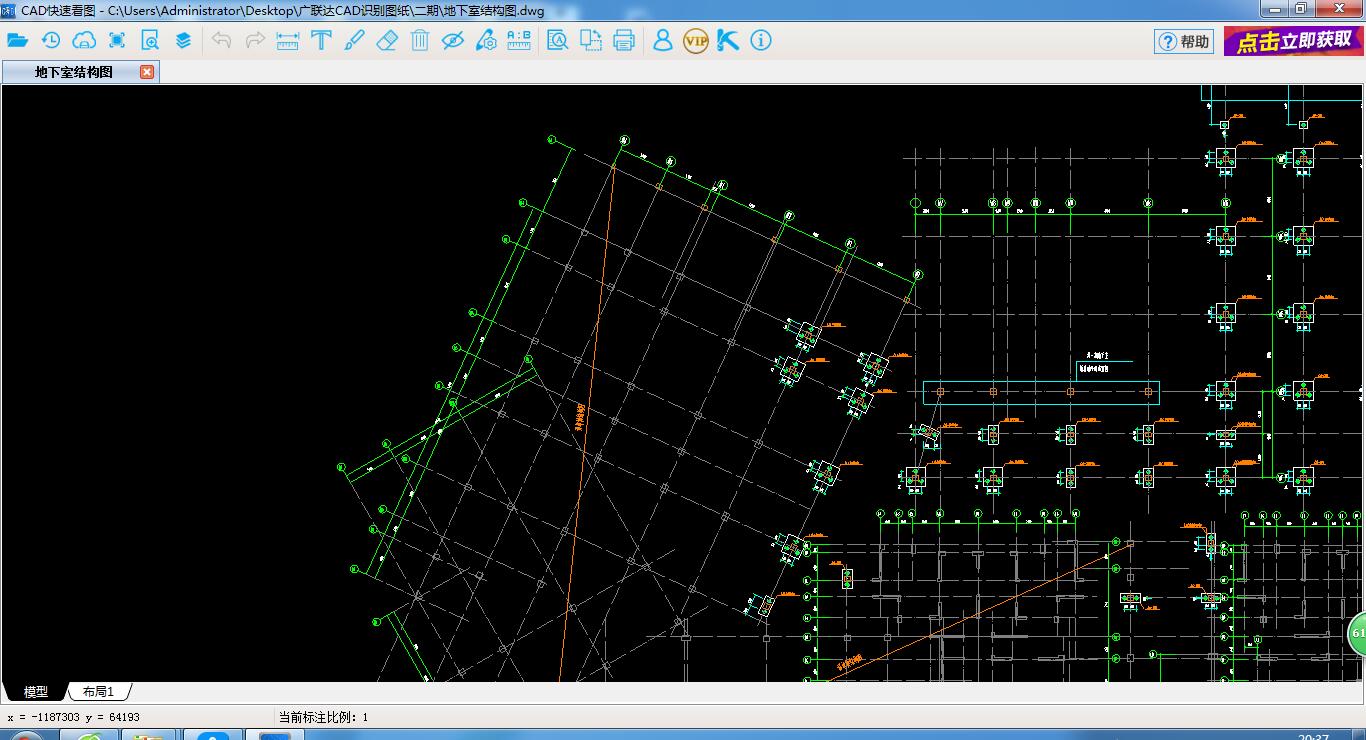Click the 附-2剖面 detail label in drawing
Viewport: 1366px width, 740px height.
[x=1099, y=356]
